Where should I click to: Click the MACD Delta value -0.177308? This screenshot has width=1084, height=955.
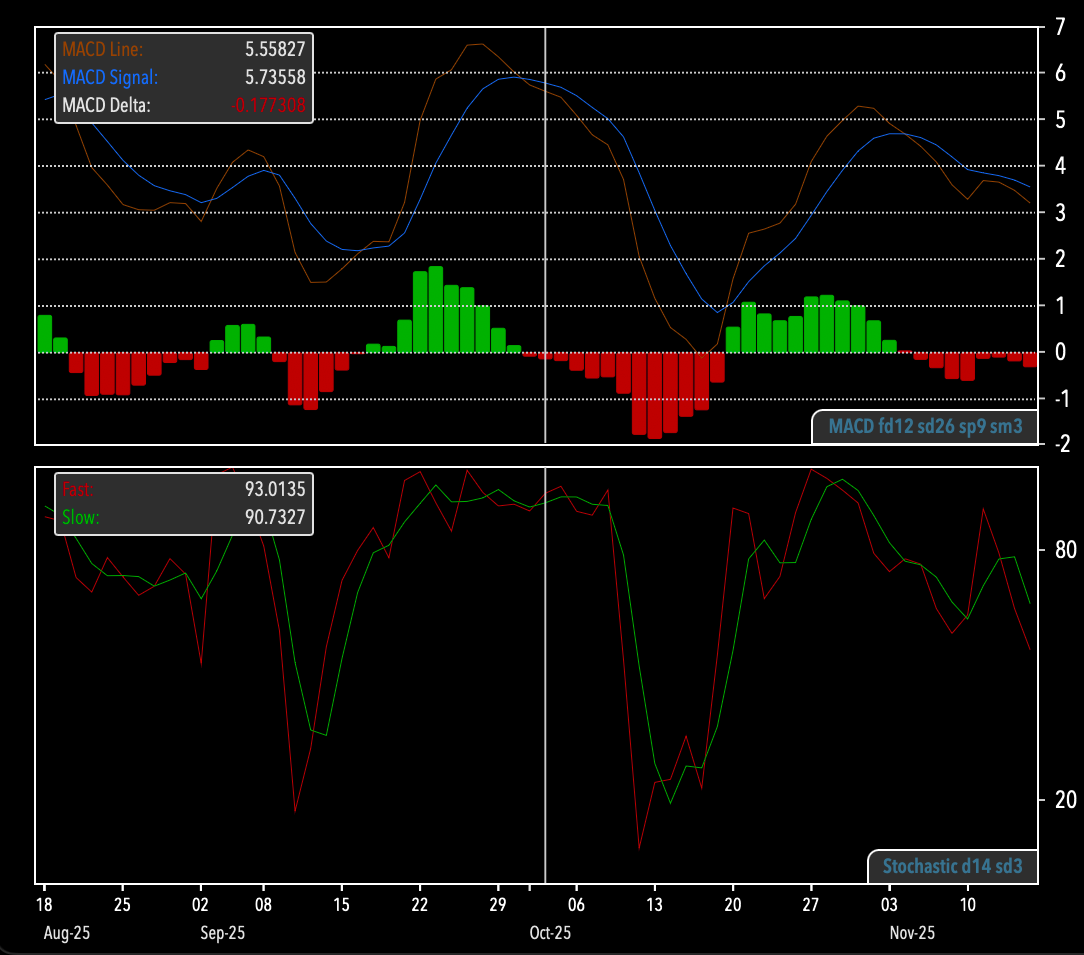(268, 105)
